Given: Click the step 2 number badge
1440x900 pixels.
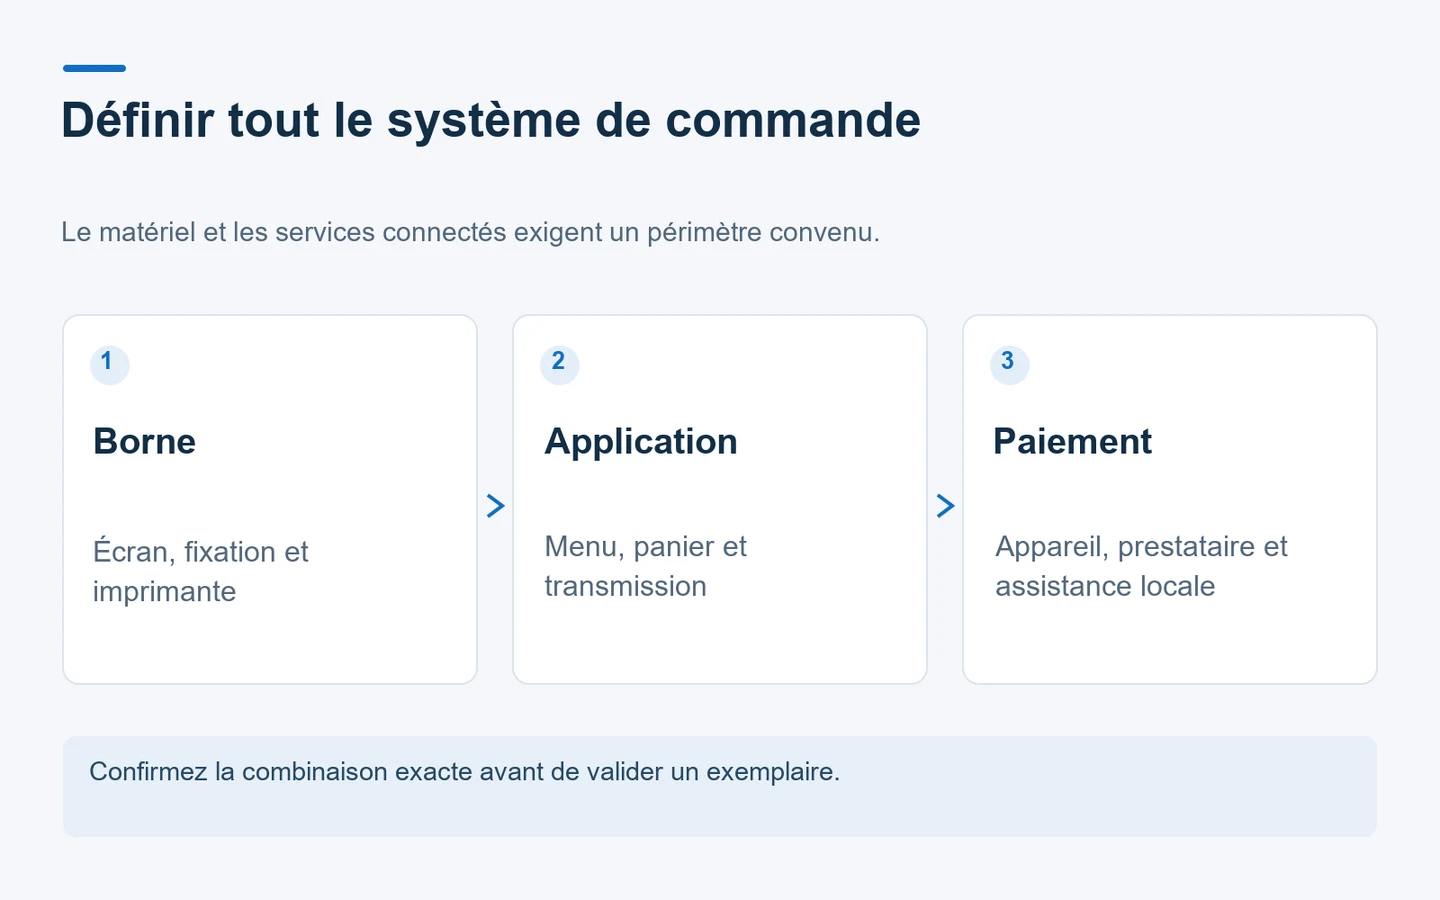Looking at the screenshot, I should 560,364.
